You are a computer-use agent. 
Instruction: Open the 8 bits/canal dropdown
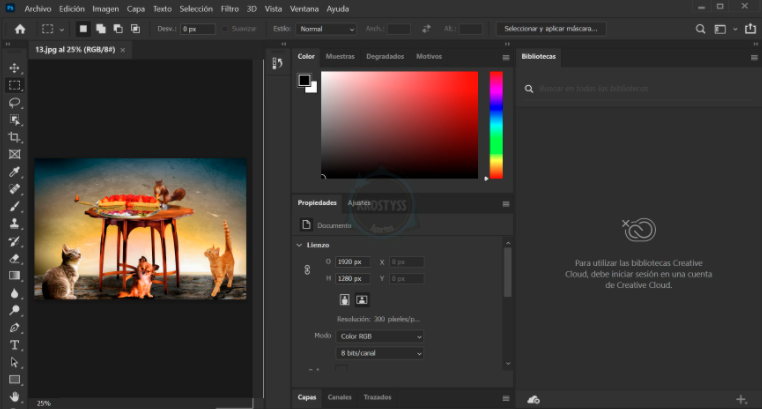tap(380, 353)
